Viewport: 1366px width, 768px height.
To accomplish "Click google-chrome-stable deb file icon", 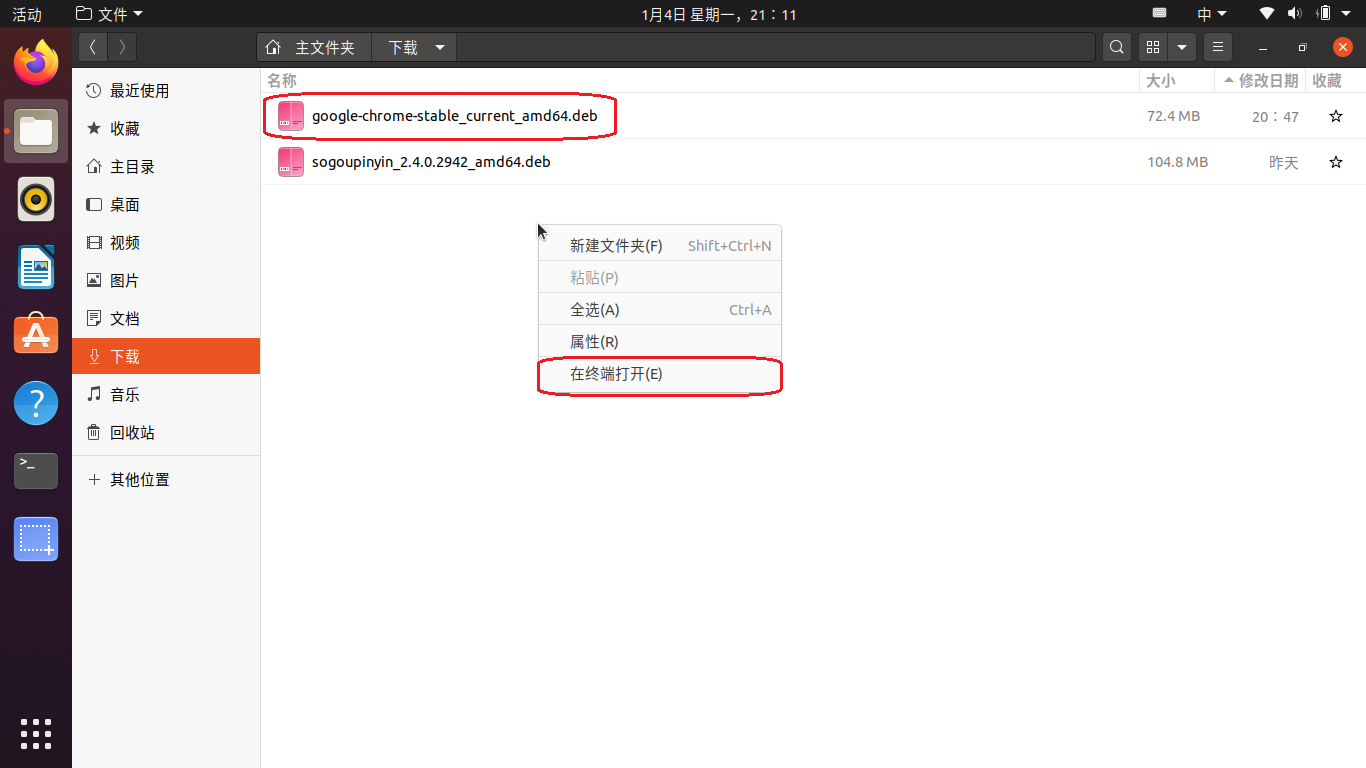I will tap(291, 116).
